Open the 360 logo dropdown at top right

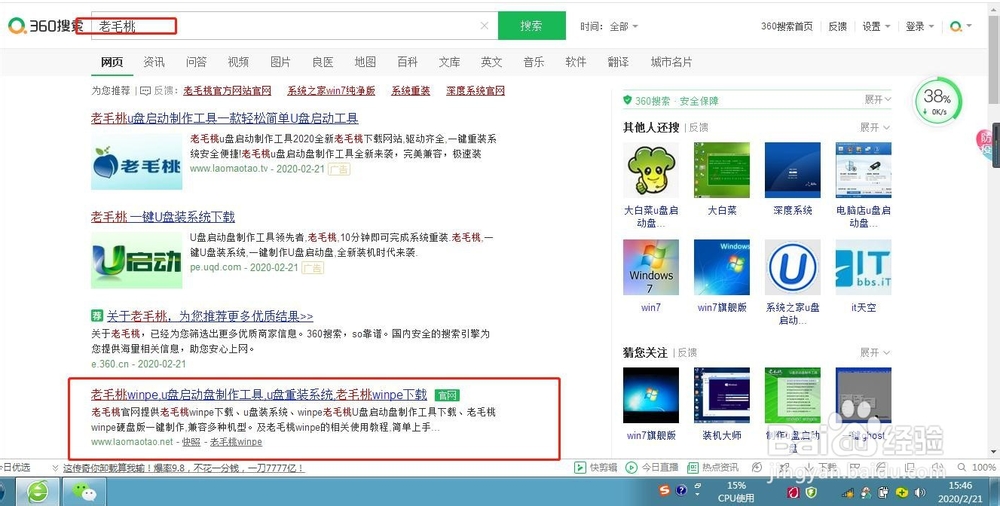(x=960, y=26)
